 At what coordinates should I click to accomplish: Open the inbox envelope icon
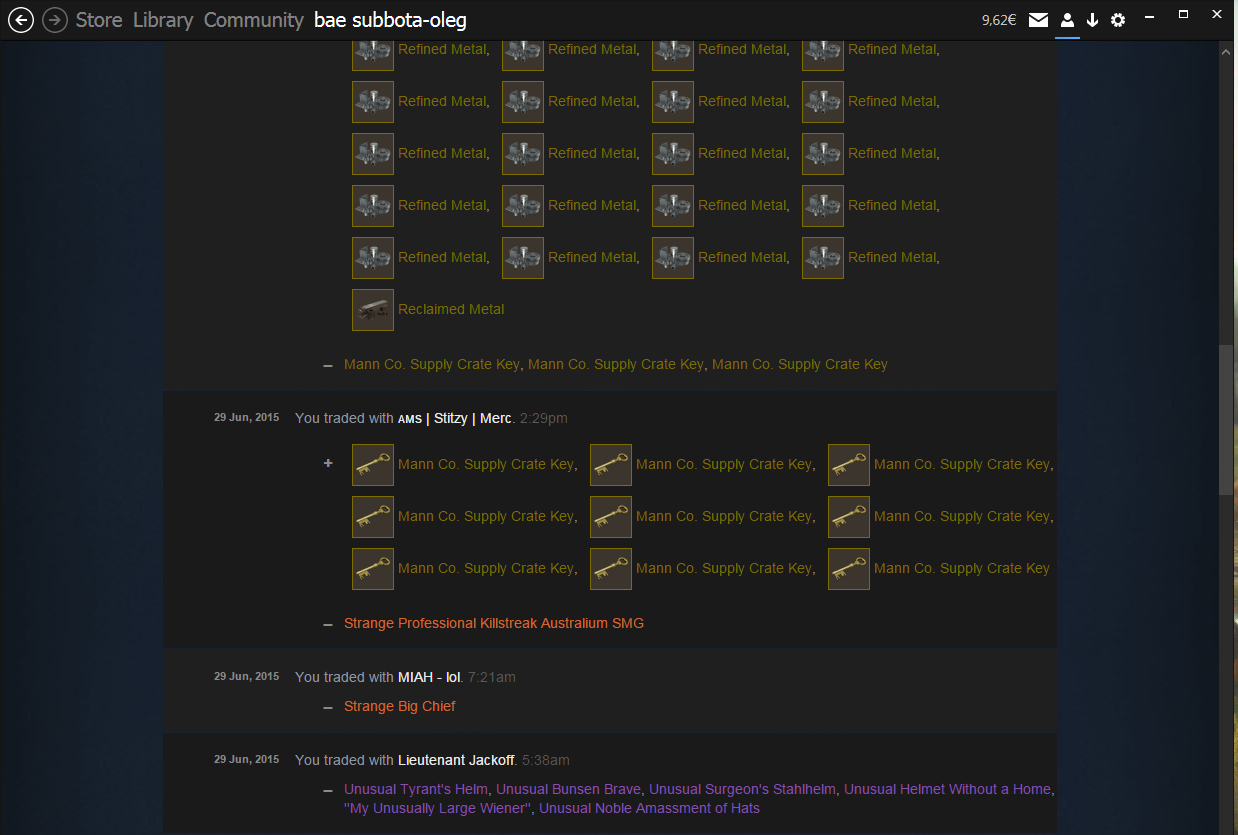tap(1038, 20)
